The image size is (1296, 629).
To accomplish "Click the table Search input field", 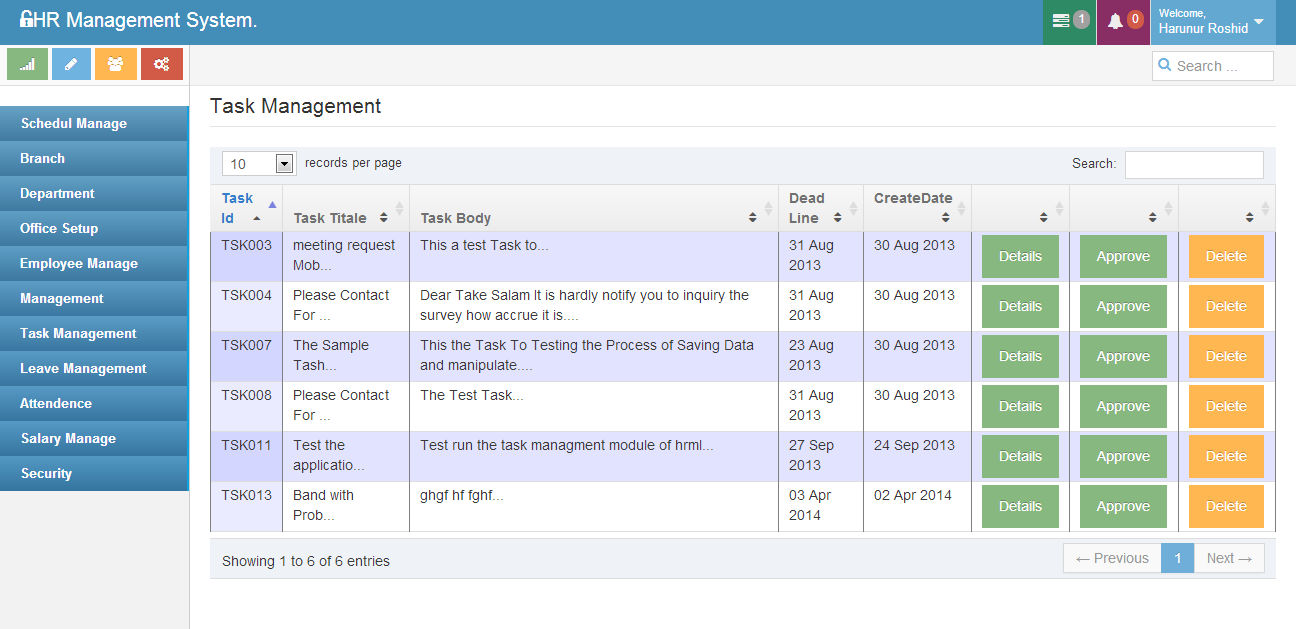I will coord(1194,164).
